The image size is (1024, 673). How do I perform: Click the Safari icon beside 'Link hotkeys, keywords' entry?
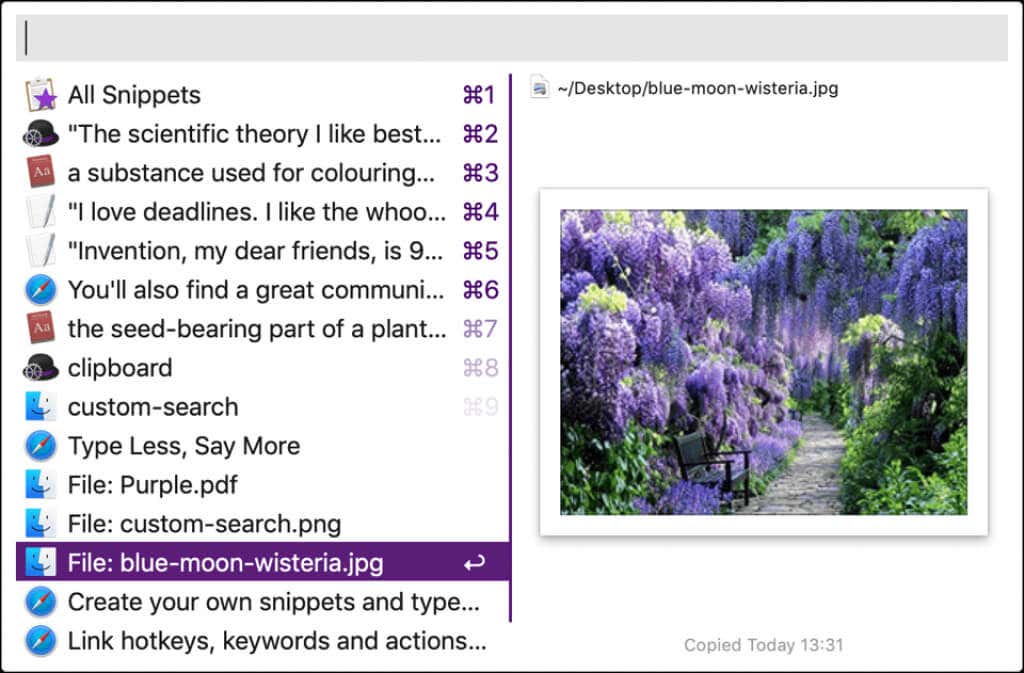[x=40, y=640]
